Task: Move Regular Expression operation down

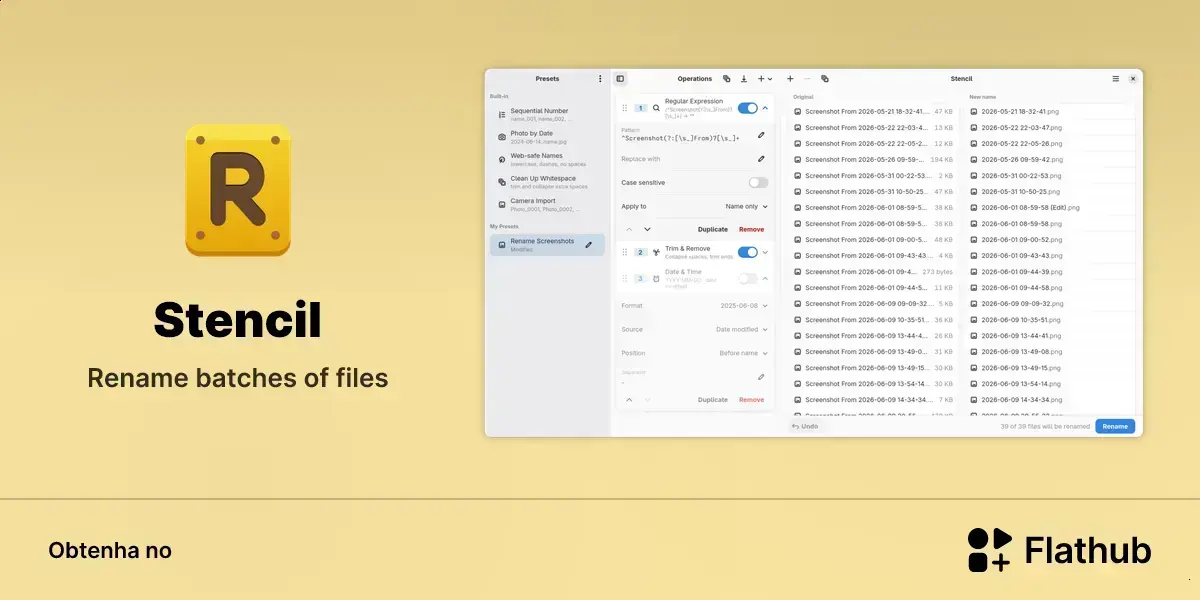Action: click(x=647, y=229)
